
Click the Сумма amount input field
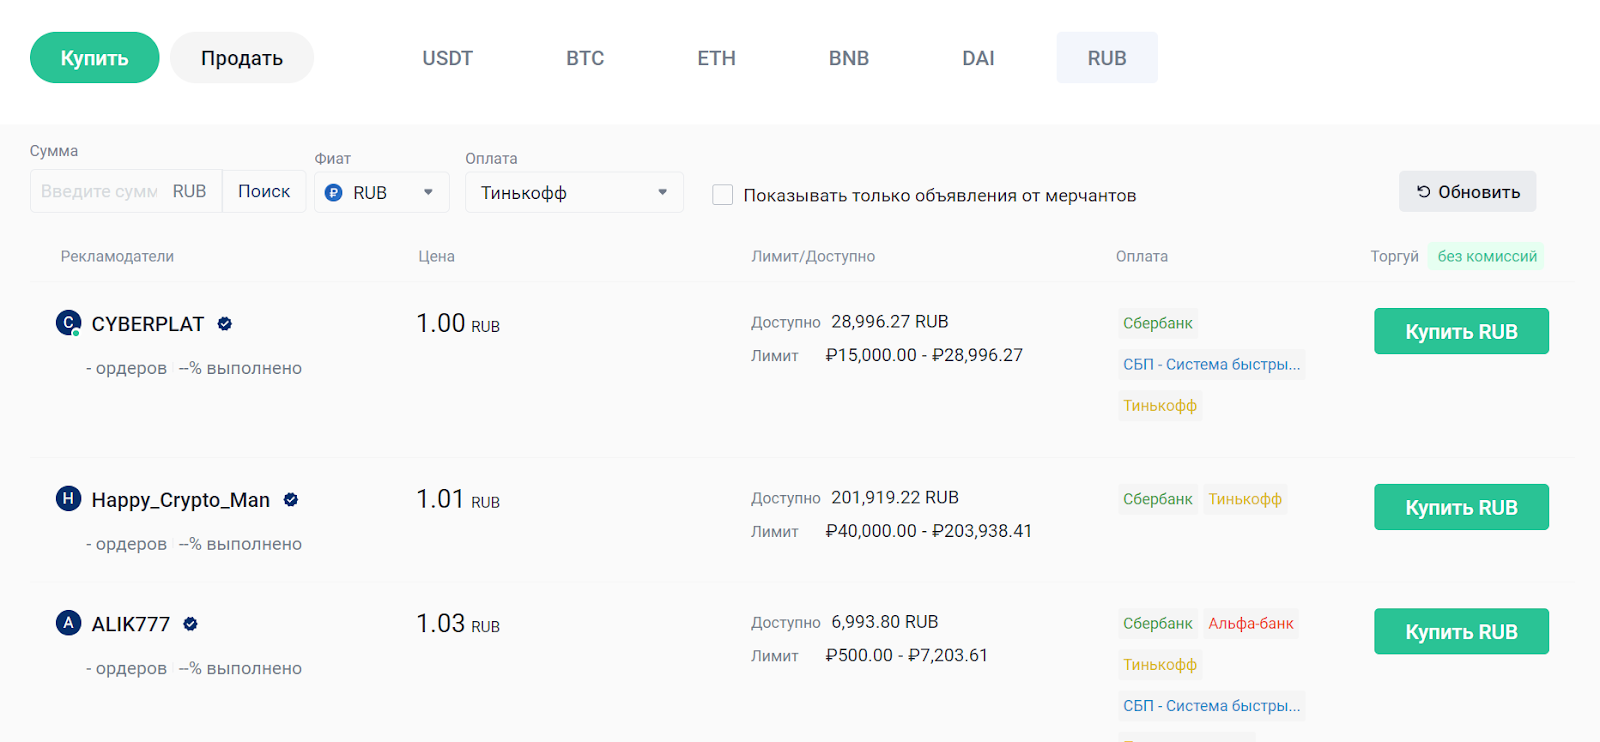(100, 192)
